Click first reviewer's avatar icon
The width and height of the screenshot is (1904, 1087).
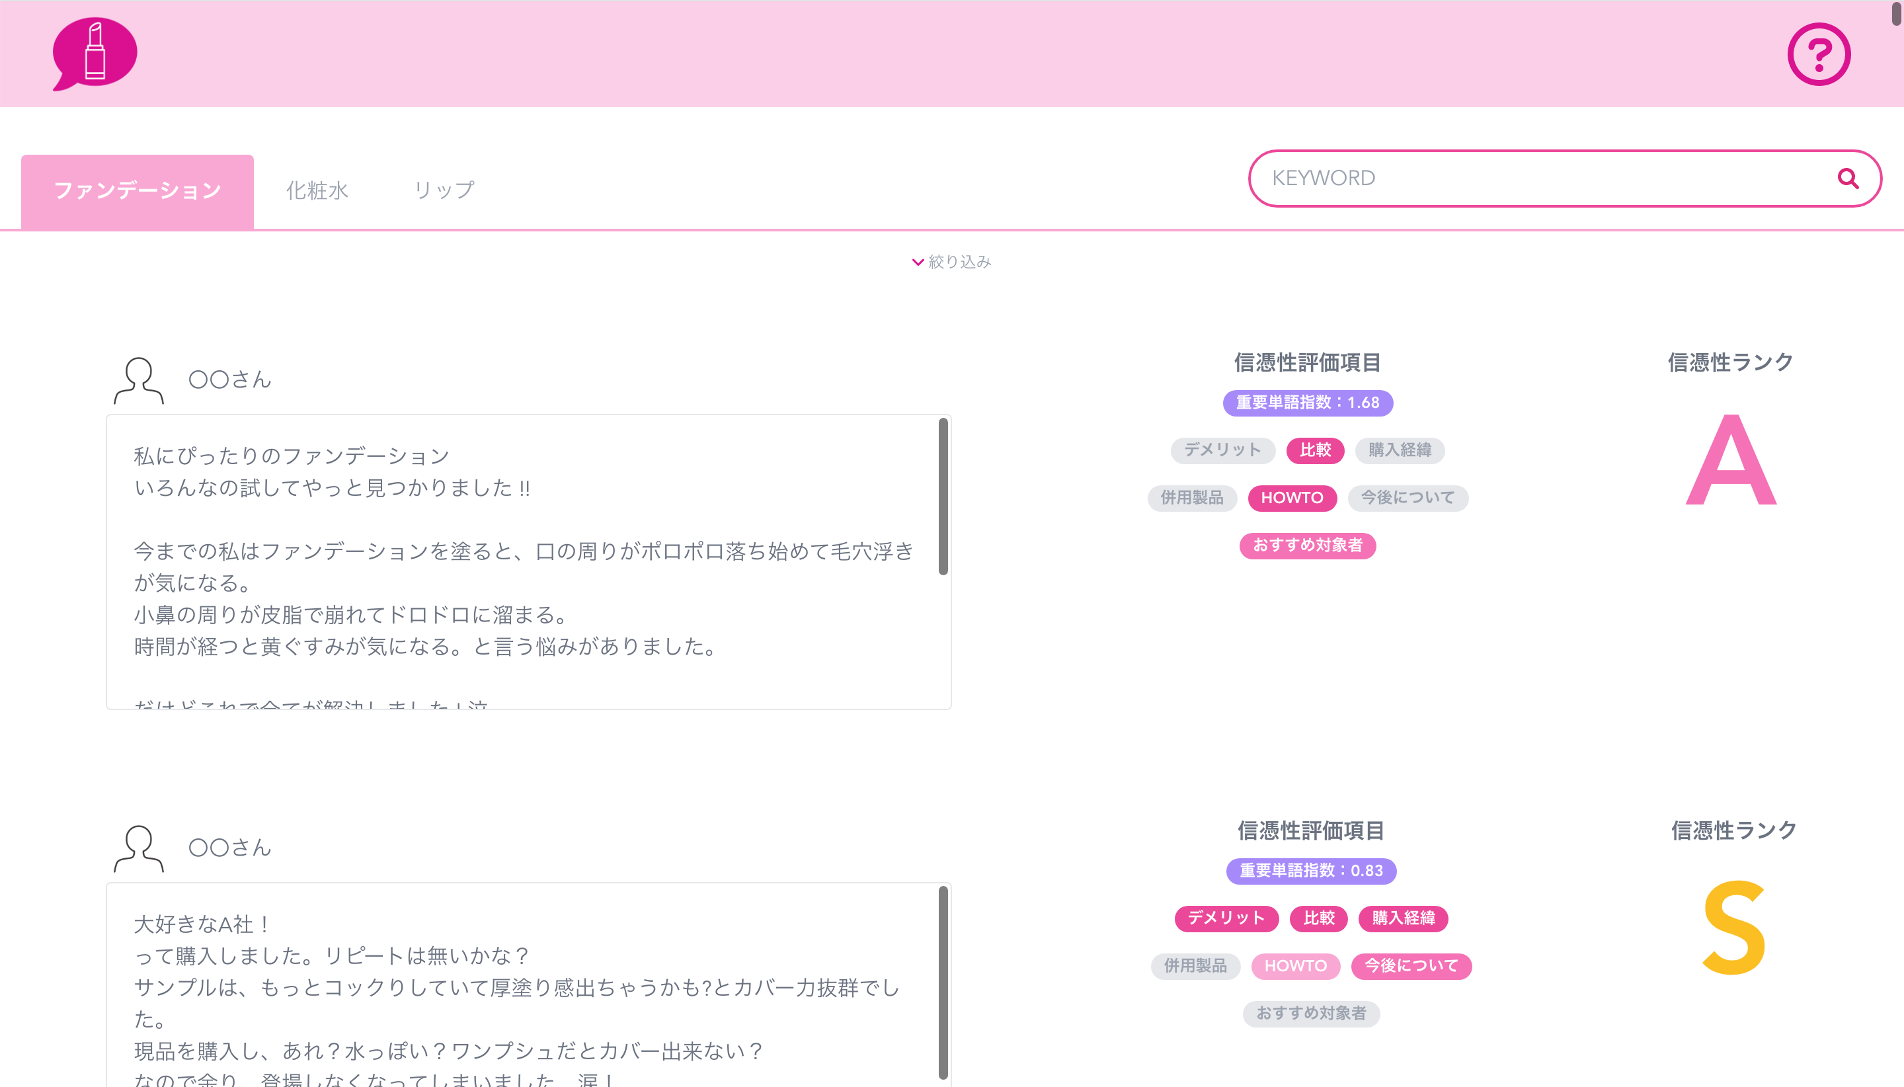(x=138, y=380)
